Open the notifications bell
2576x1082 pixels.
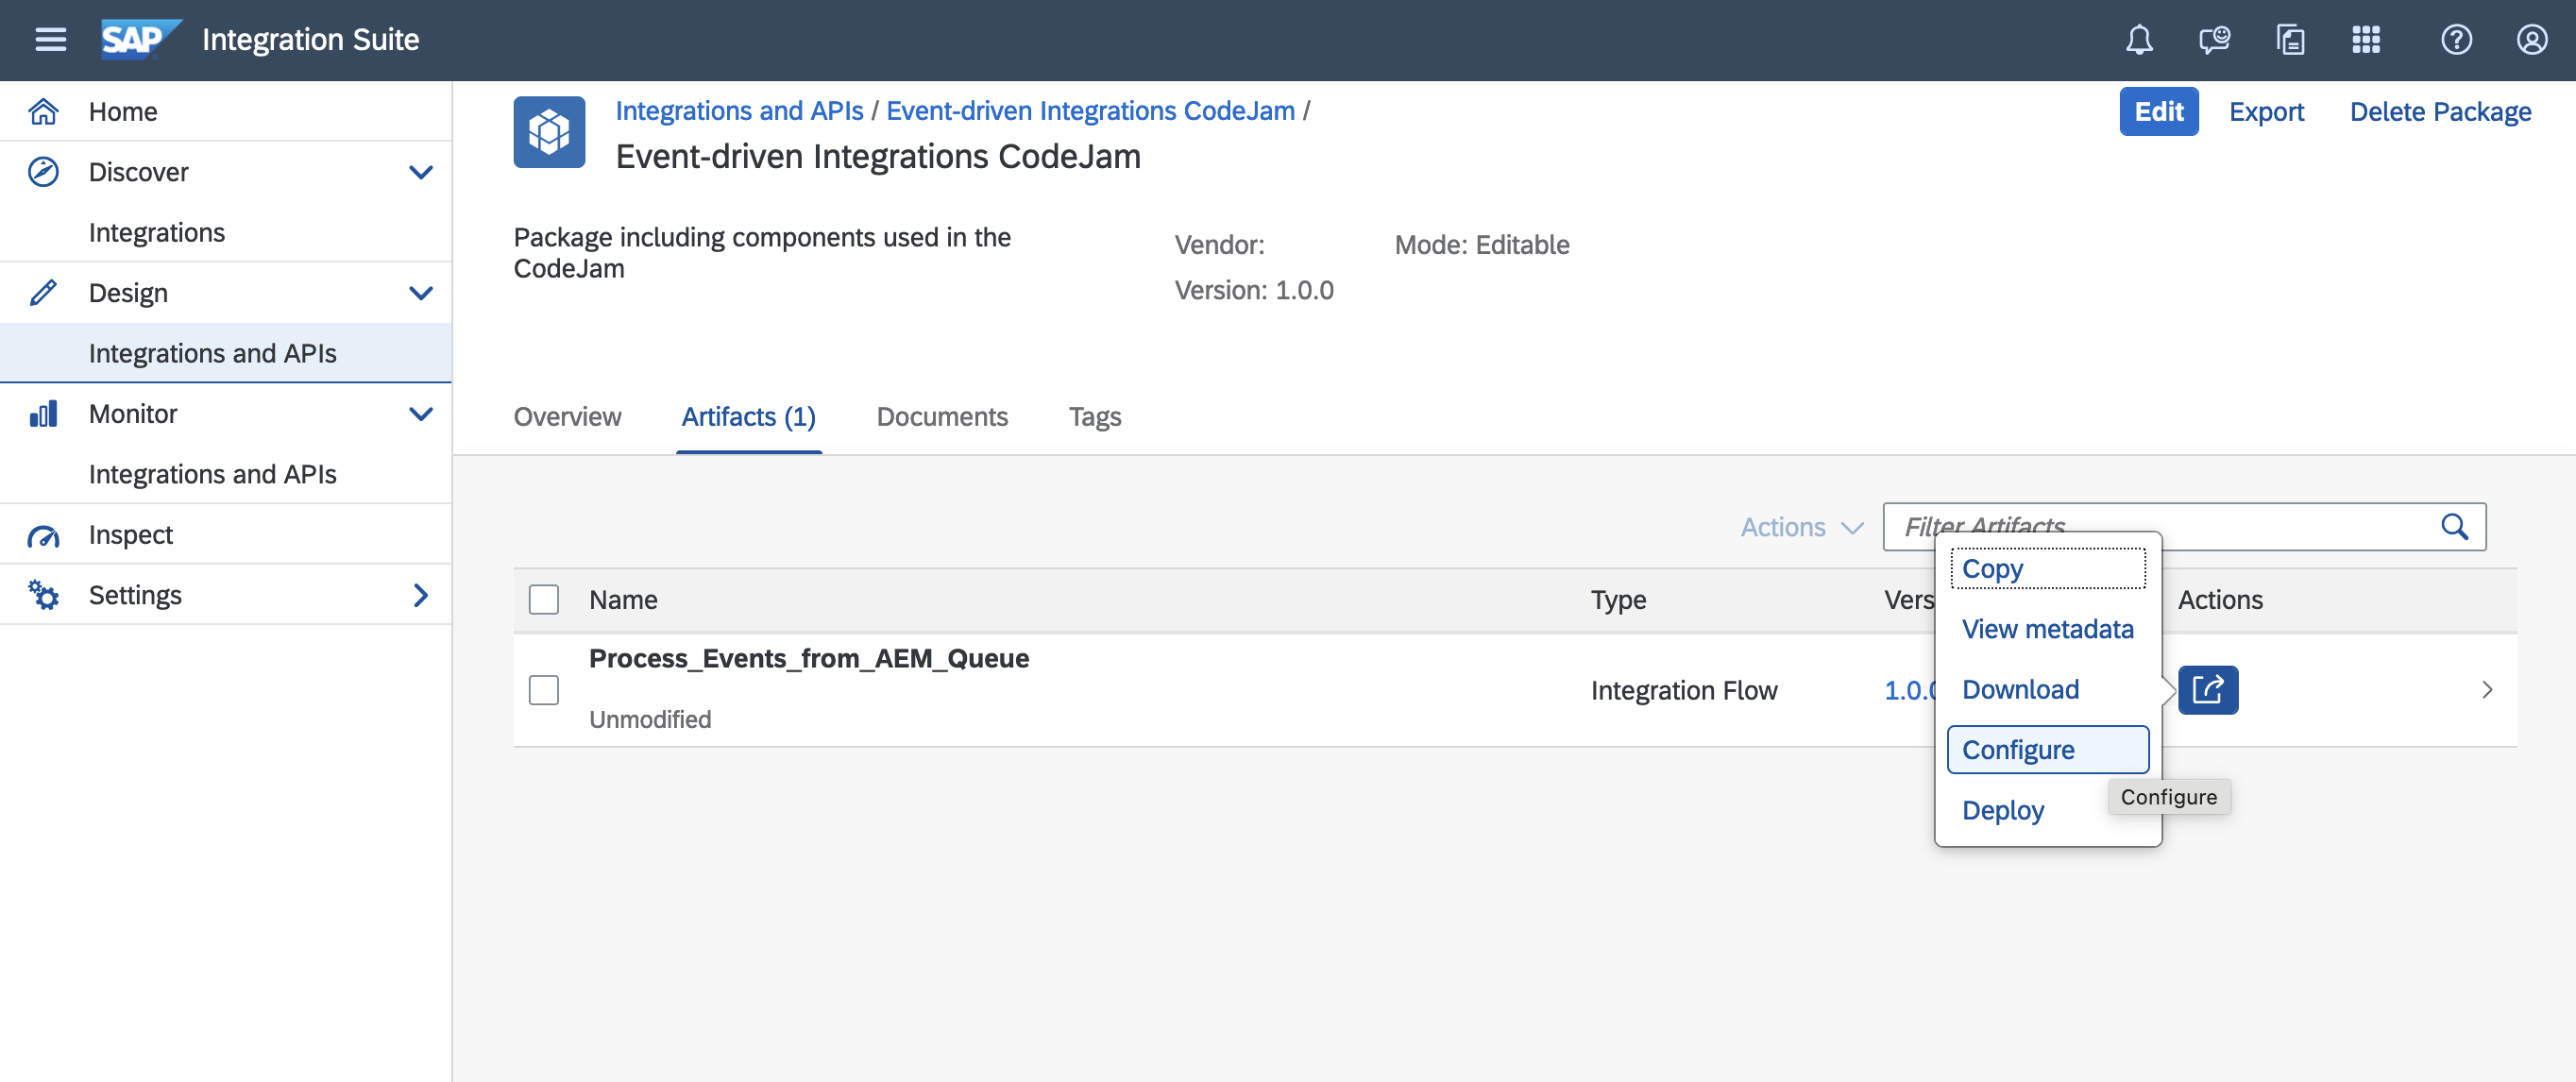tap(2138, 40)
